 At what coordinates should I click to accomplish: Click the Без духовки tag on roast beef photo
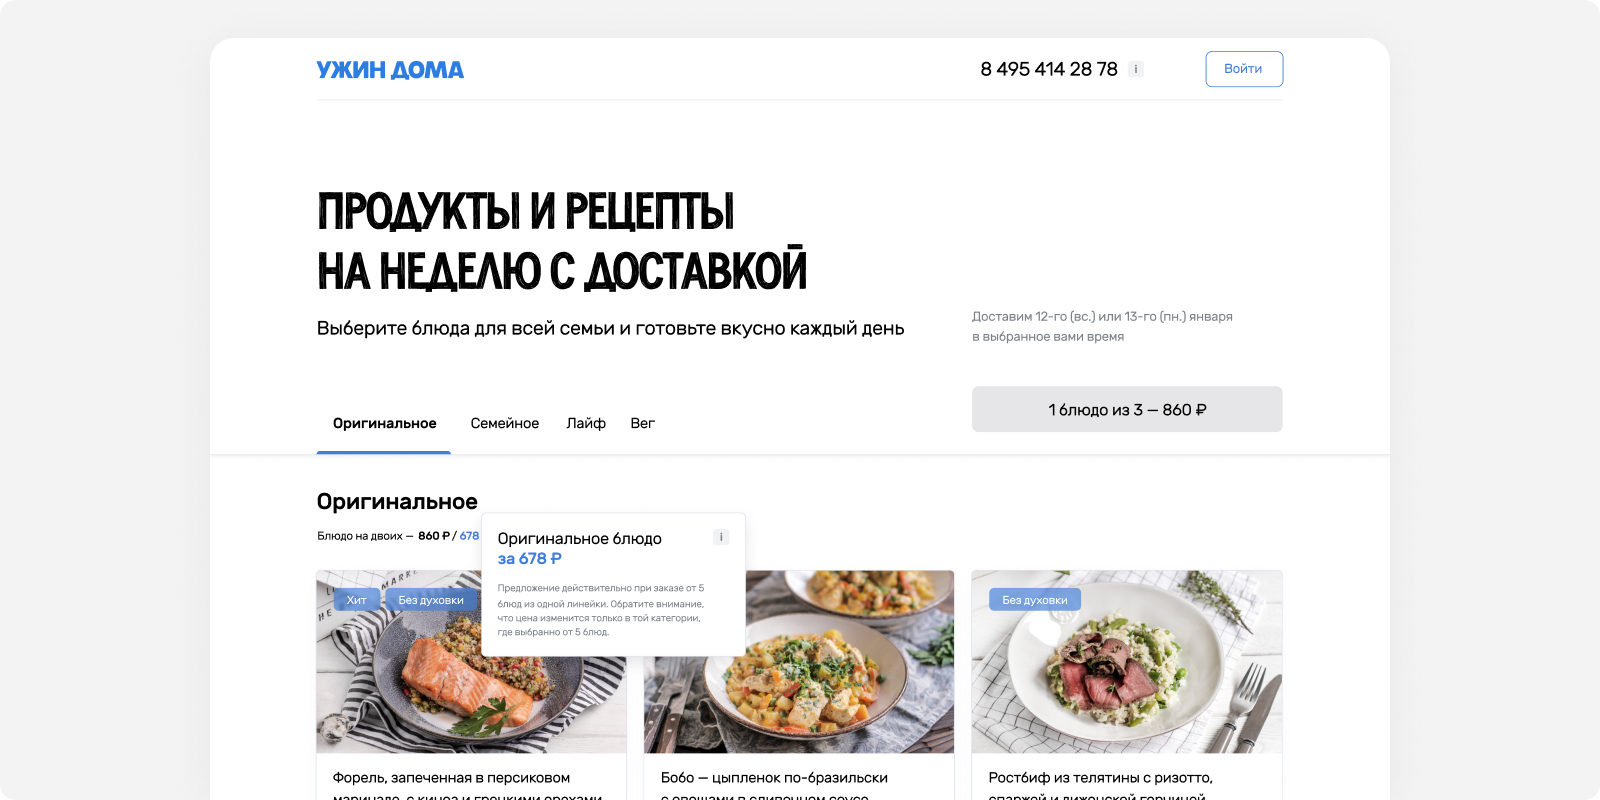[x=1035, y=600]
